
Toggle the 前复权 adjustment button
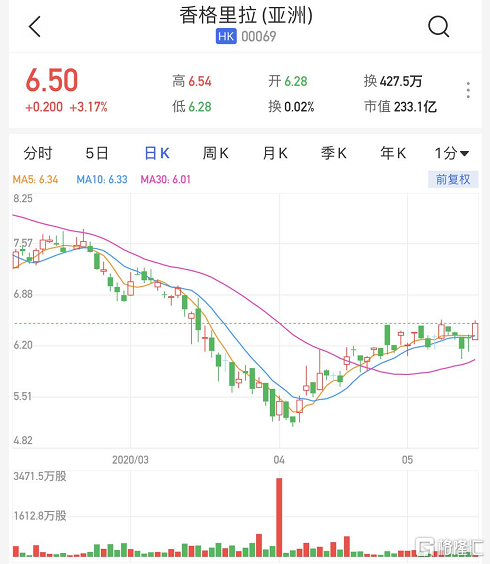click(x=453, y=179)
